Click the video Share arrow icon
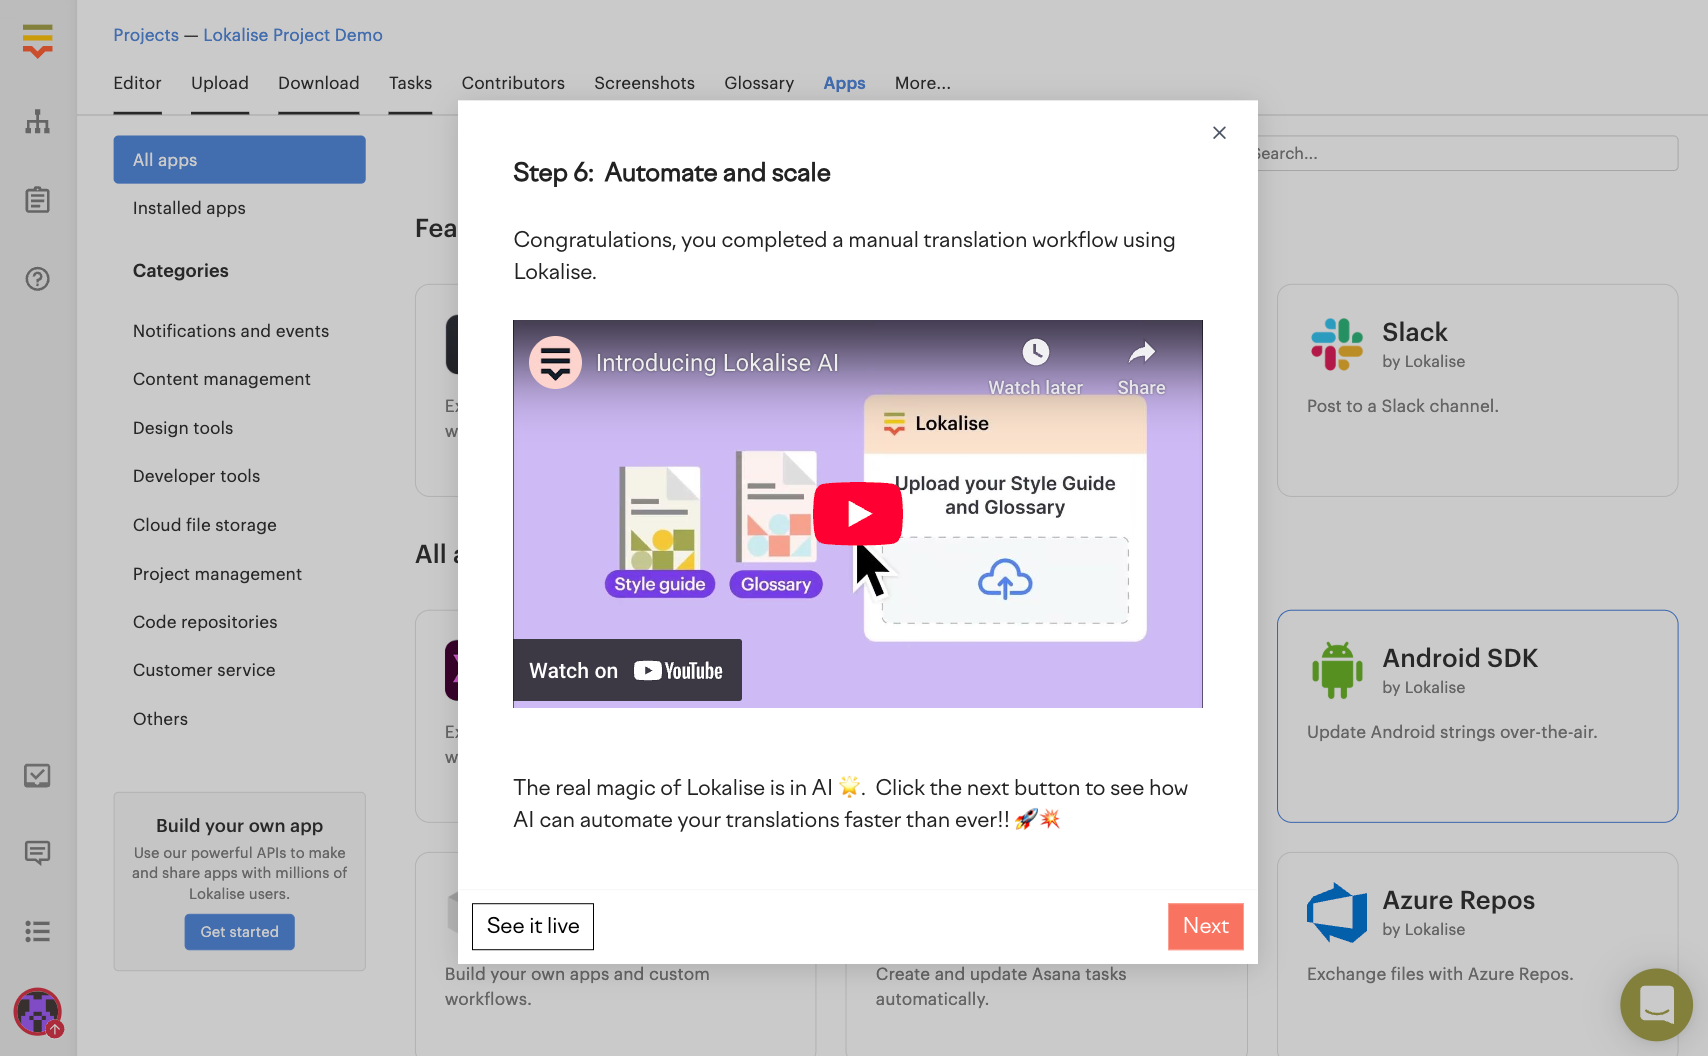Viewport: 1708px width, 1056px height. (x=1142, y=352)
